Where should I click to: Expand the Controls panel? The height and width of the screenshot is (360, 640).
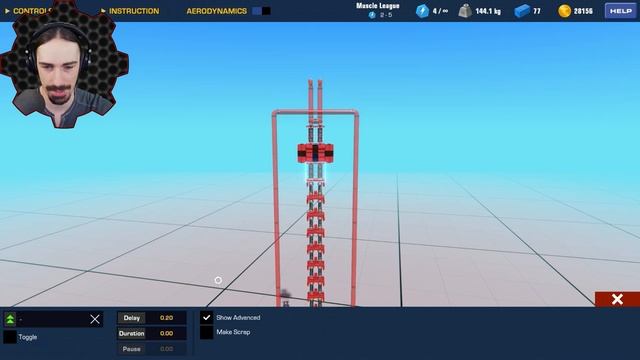pyautogui.click(x=29, y=11)
